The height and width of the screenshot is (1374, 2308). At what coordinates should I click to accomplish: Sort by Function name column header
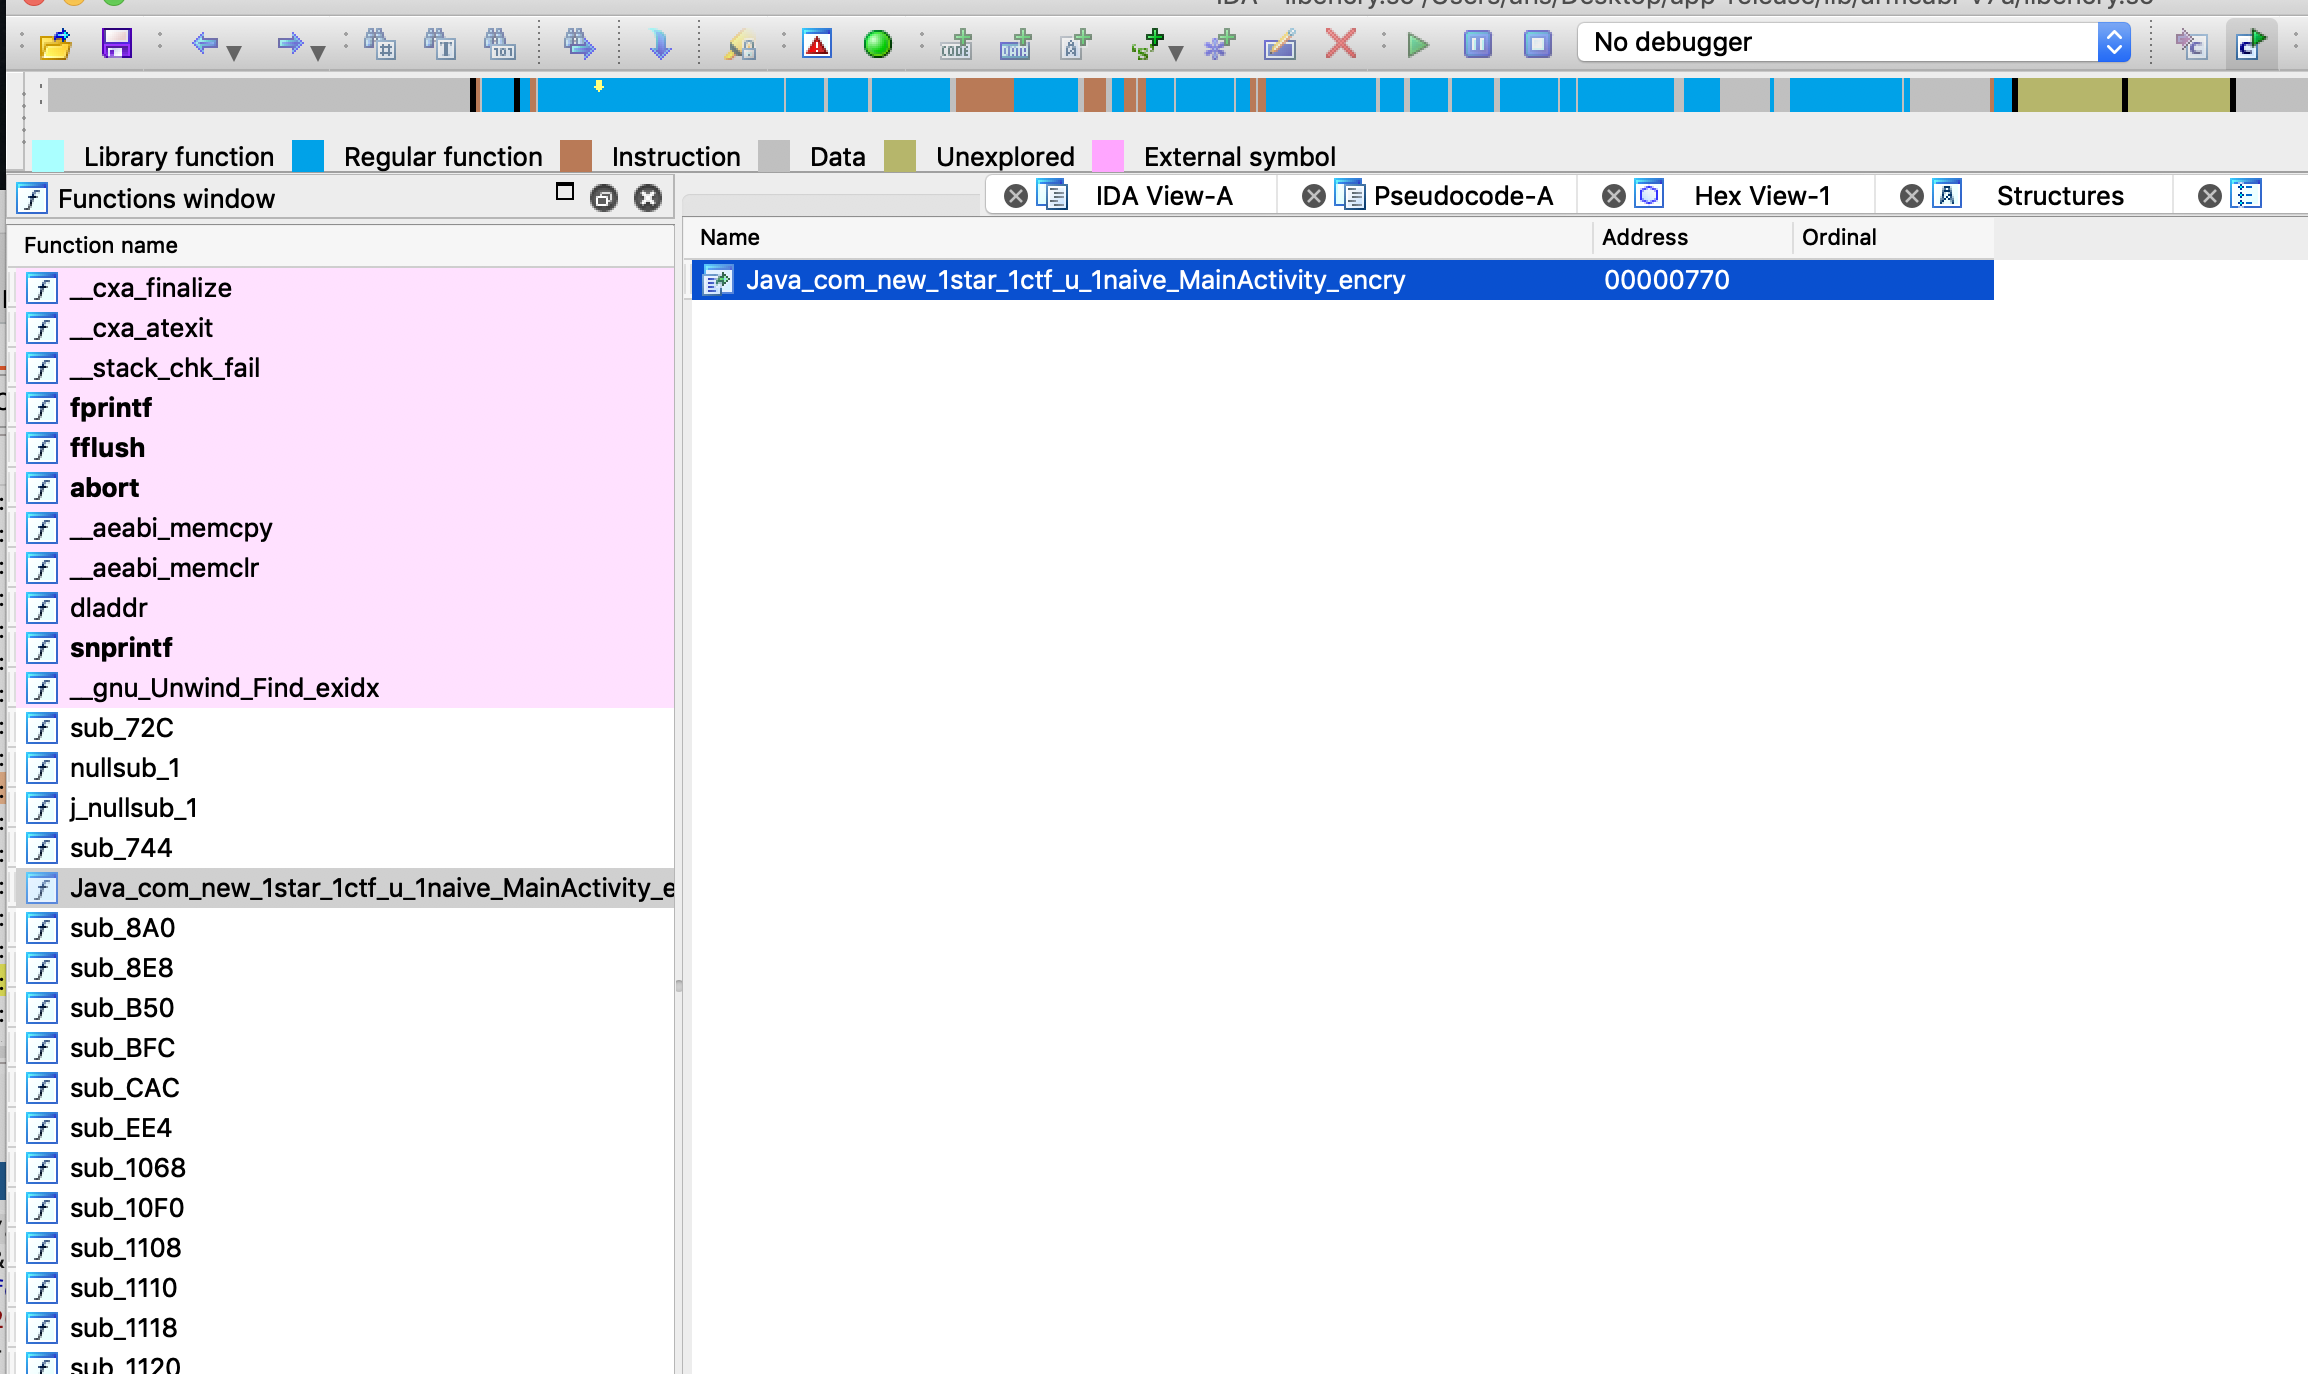point(342,245)
